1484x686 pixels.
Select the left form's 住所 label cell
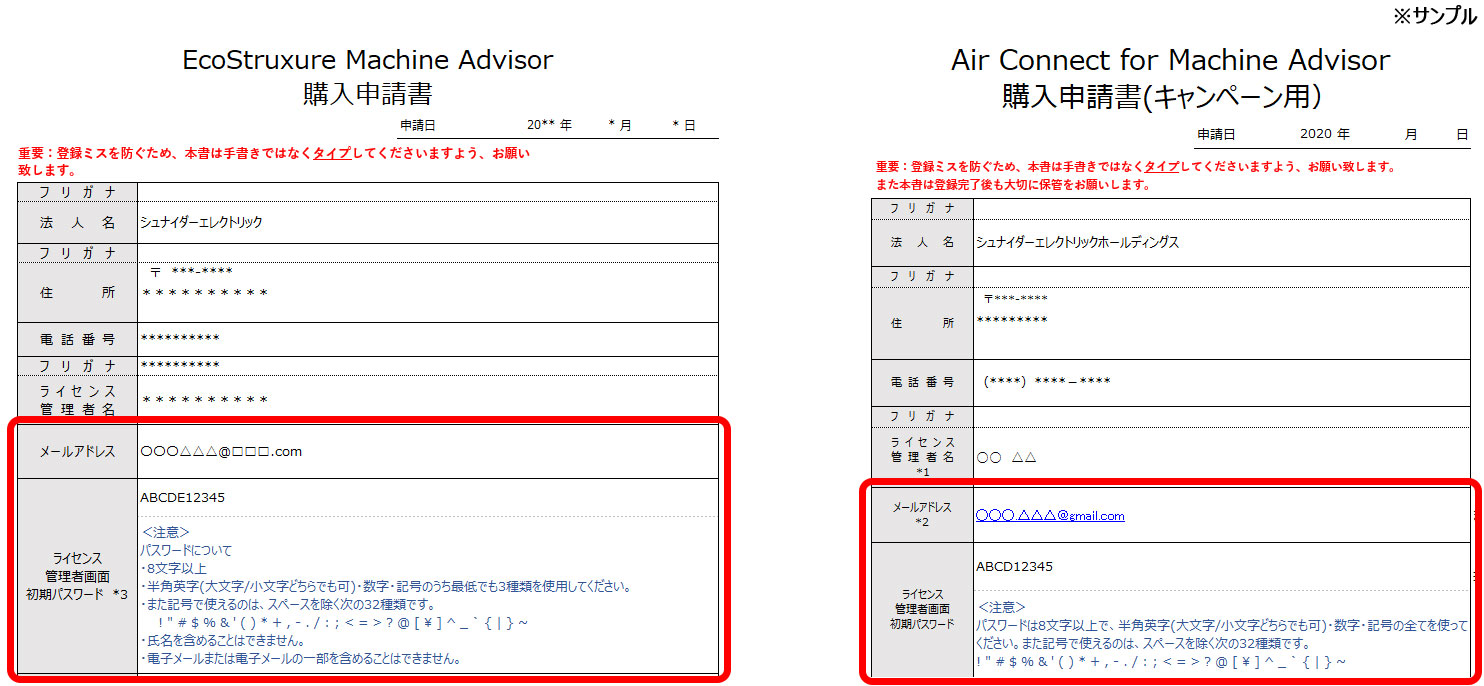pos(78,292)
